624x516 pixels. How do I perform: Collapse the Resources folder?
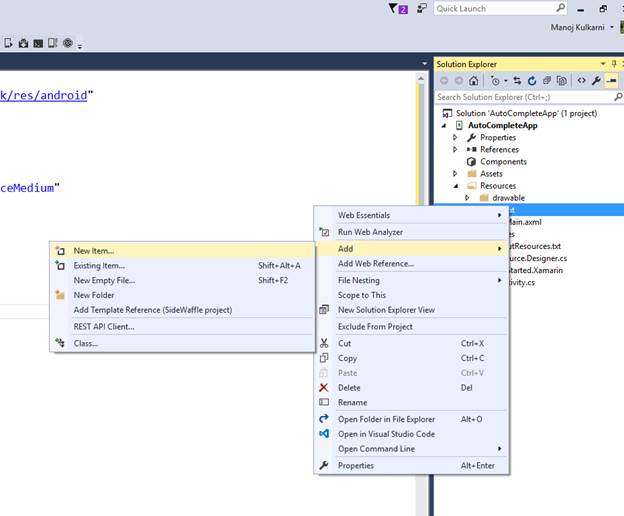(456, 186)
